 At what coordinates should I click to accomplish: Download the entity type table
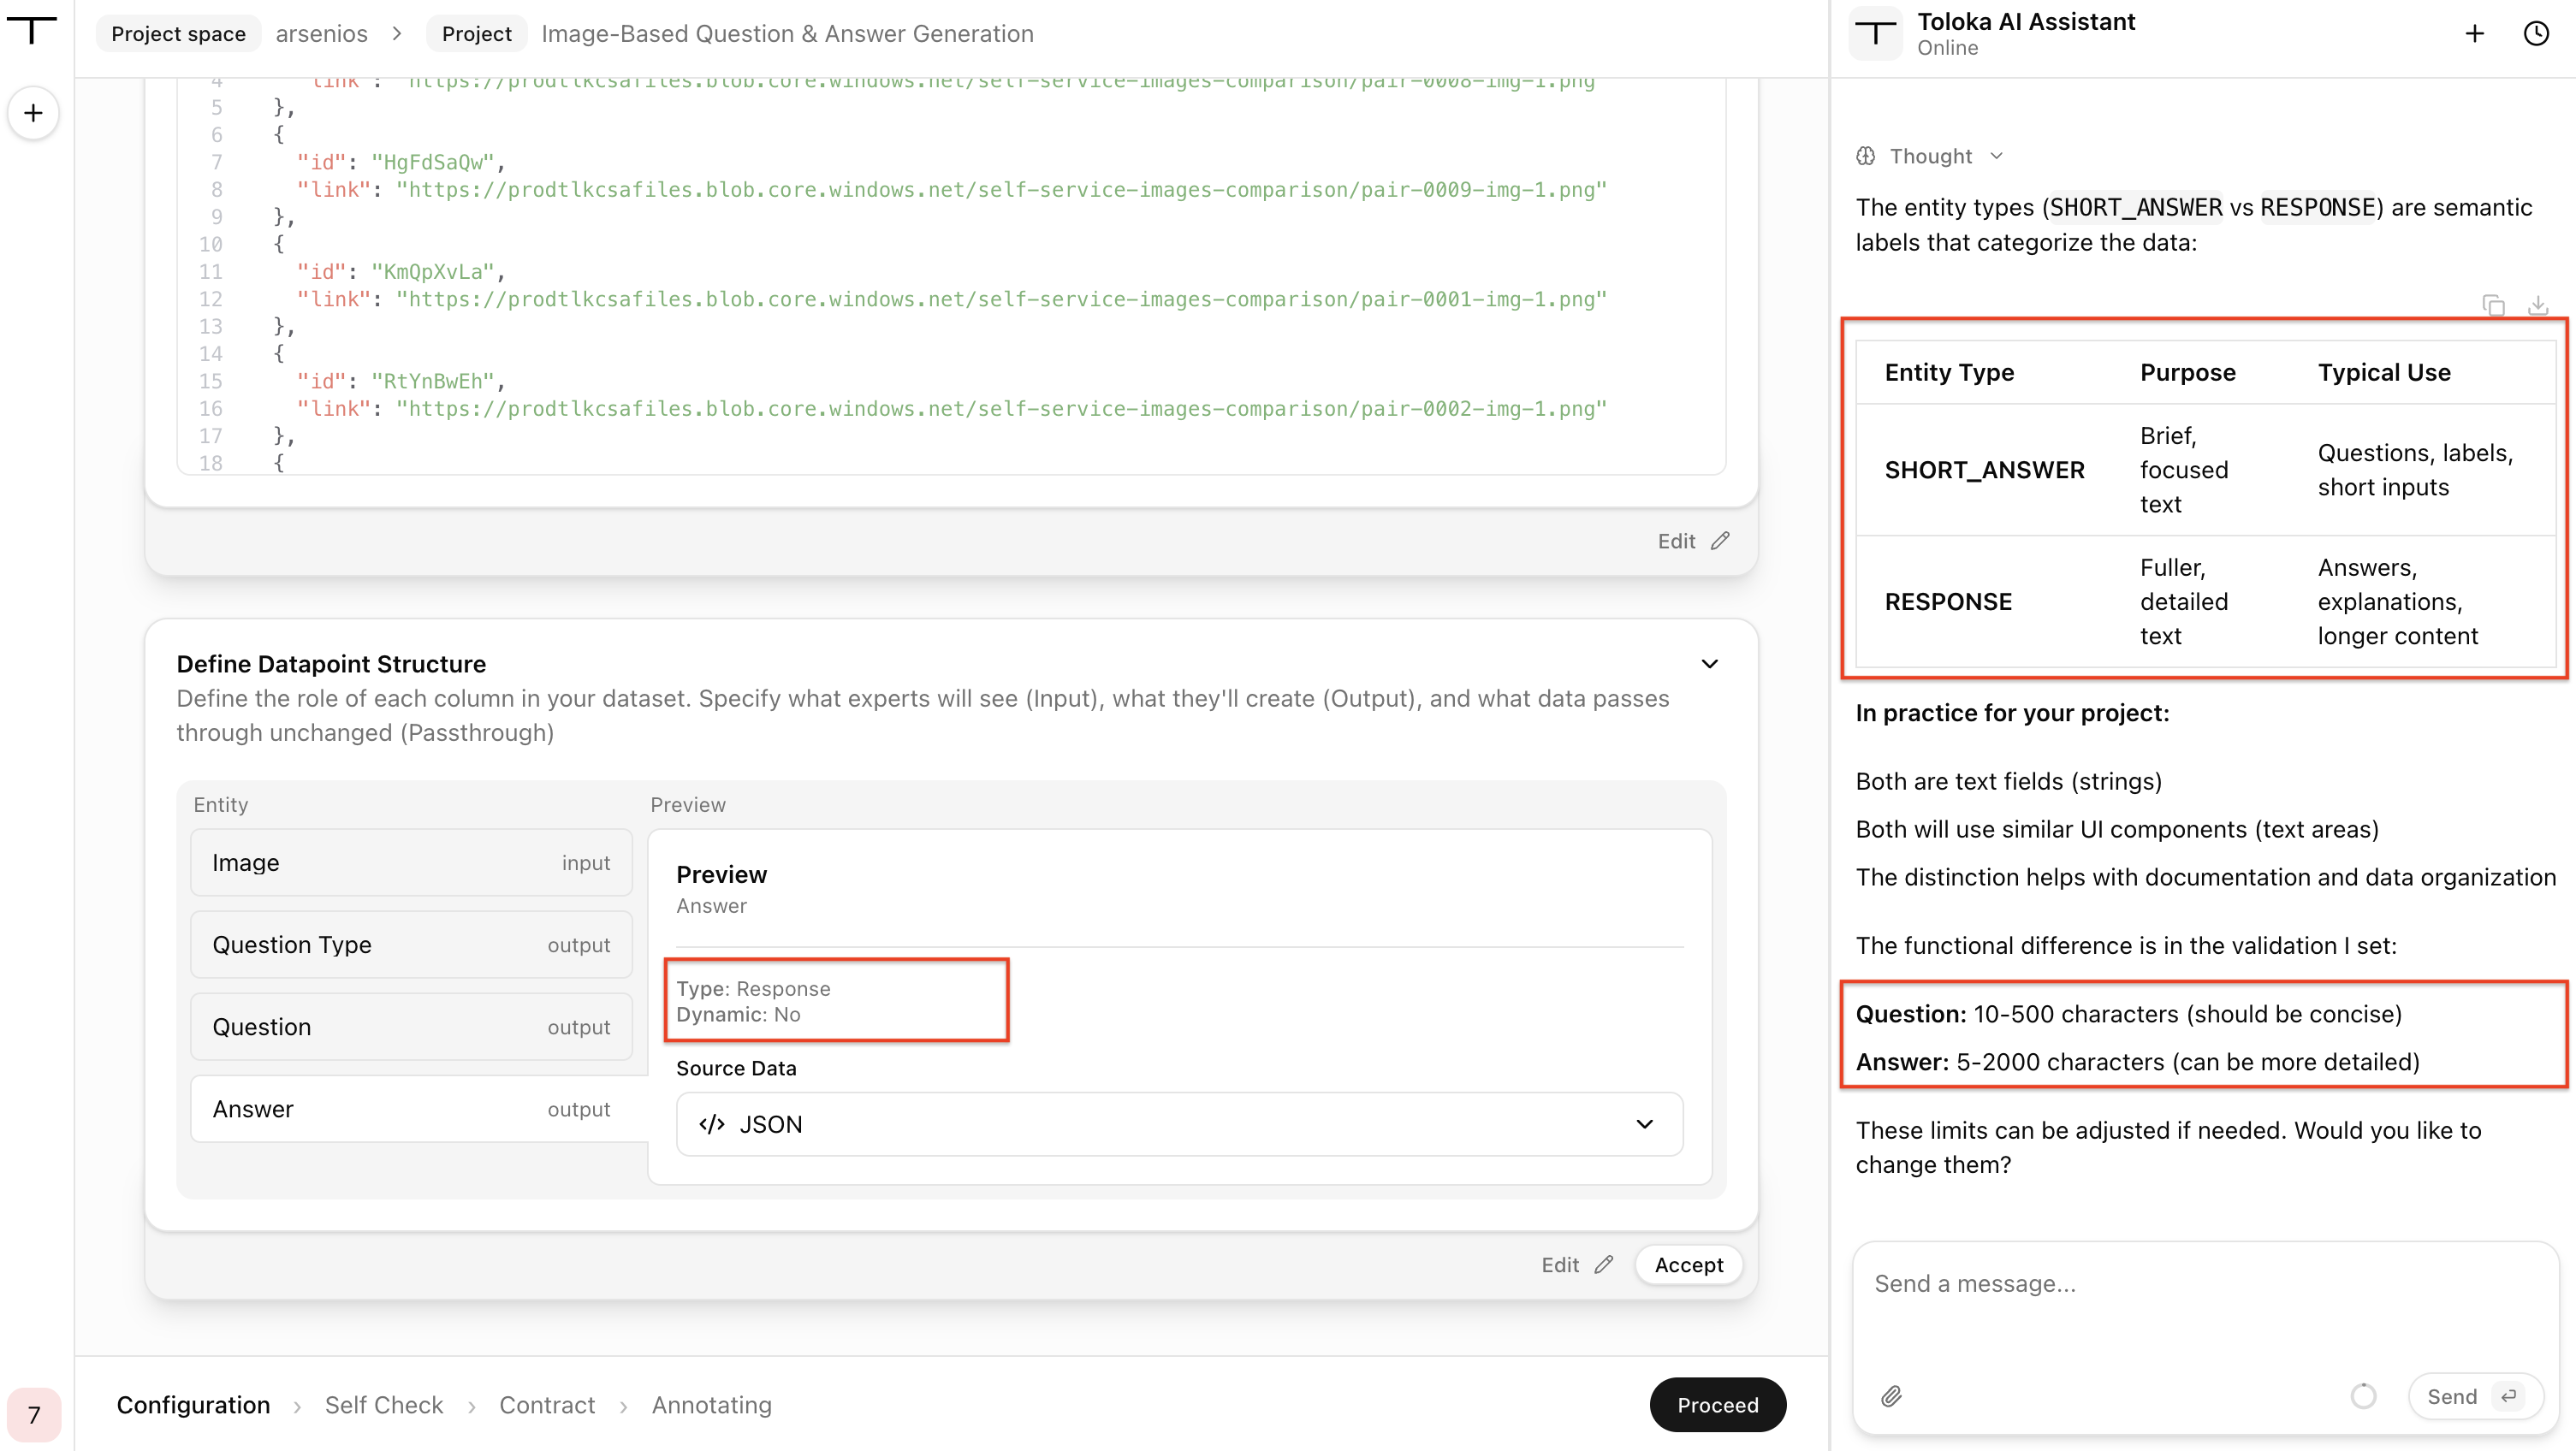tap(2537, 305)
